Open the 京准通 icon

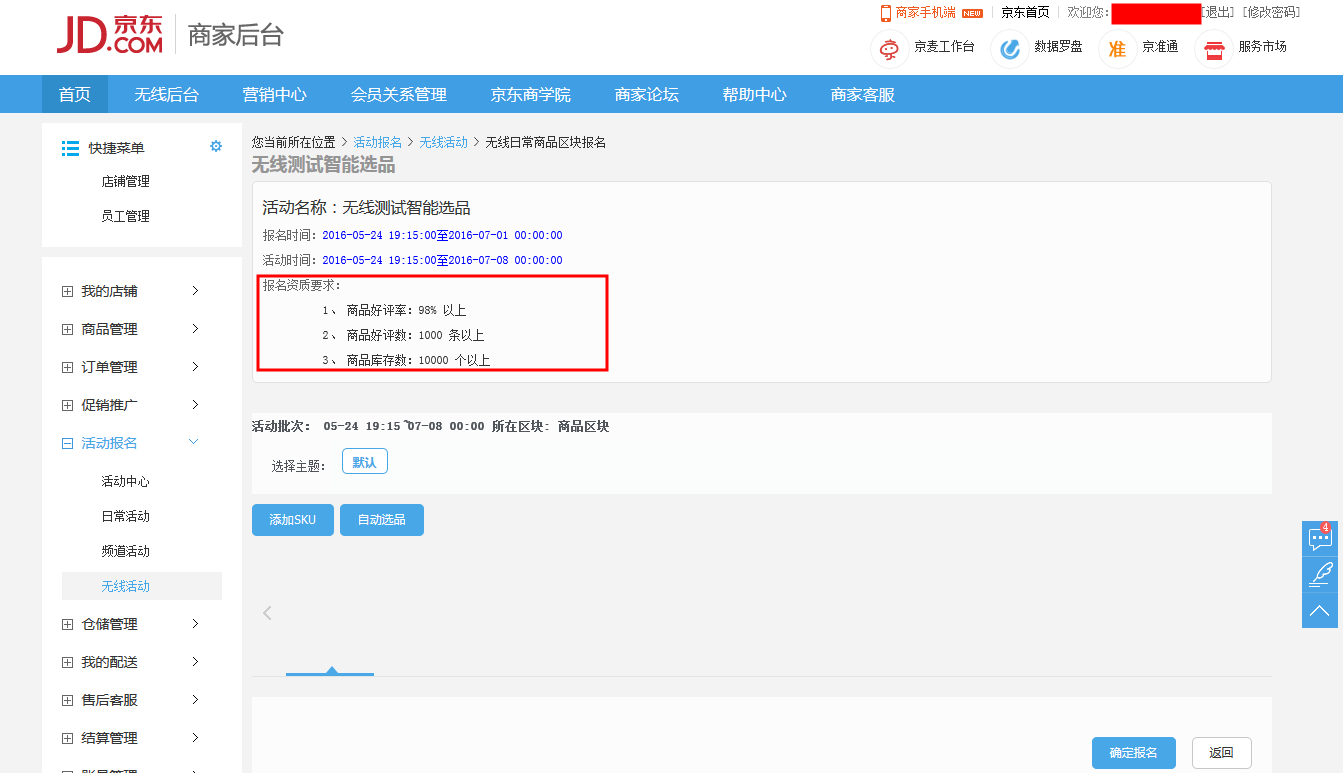click(1117, 48)
